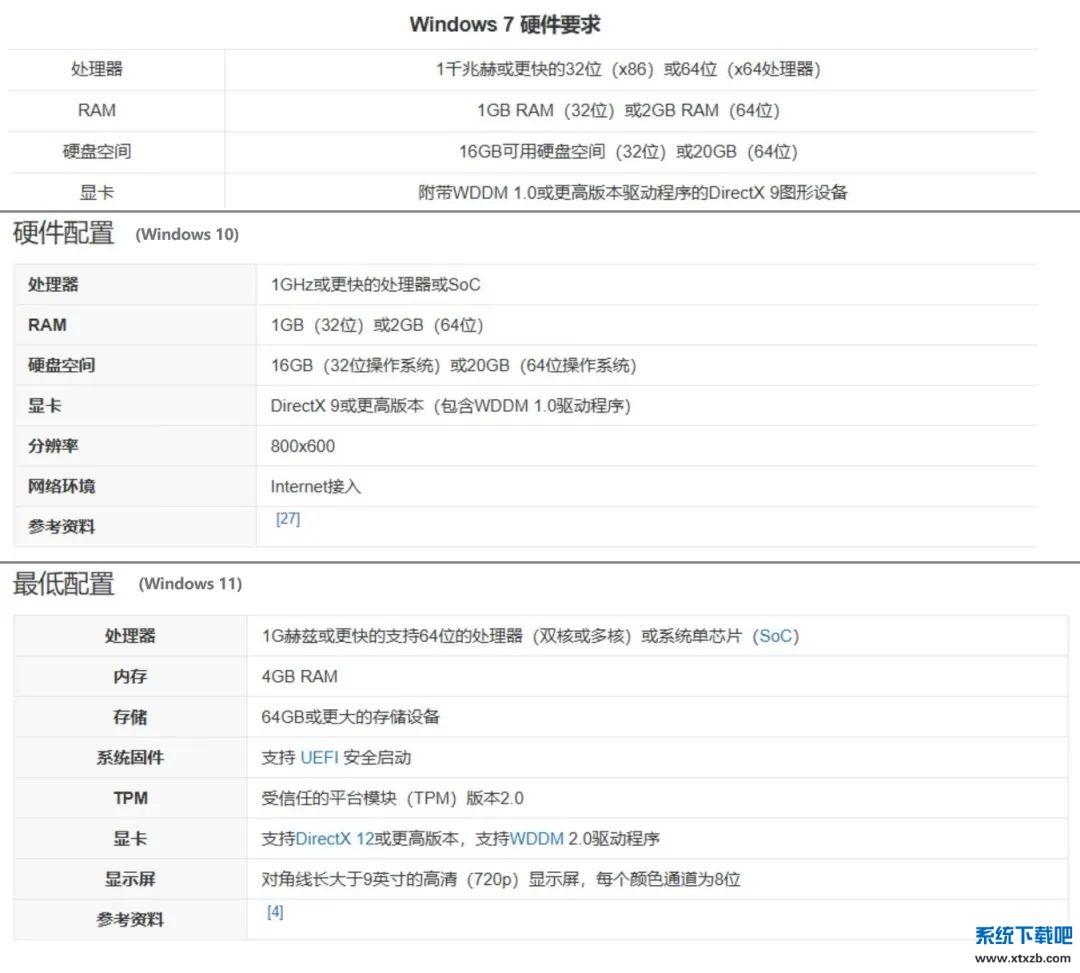Click the reference link [27]
This screenshot has width=1080, height=973.
[x=287, y=519]
